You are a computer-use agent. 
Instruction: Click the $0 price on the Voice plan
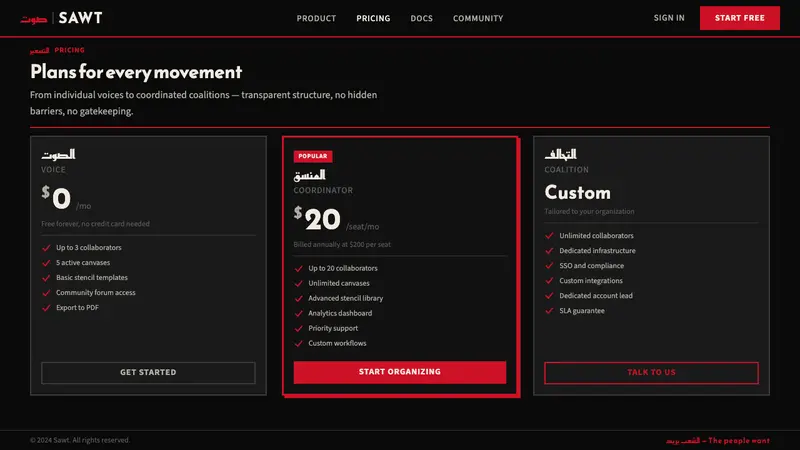(x=56, y=197)
